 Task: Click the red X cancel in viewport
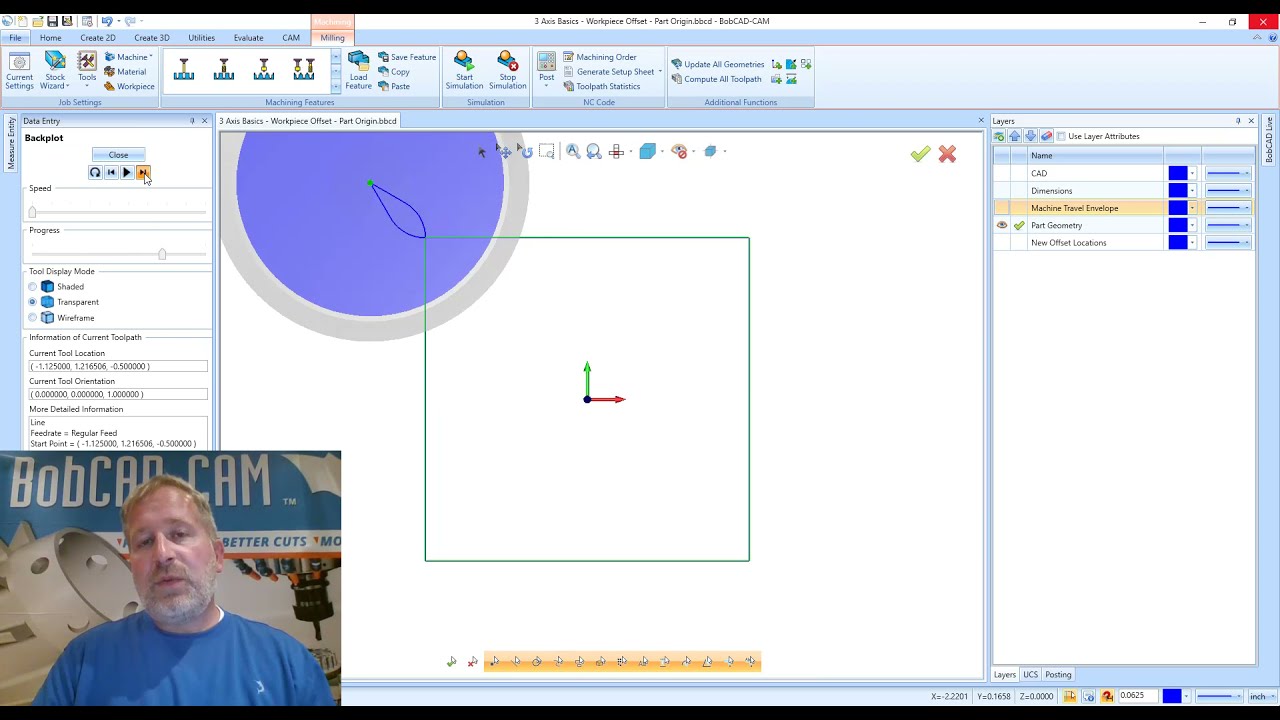[x=947, y=154]
